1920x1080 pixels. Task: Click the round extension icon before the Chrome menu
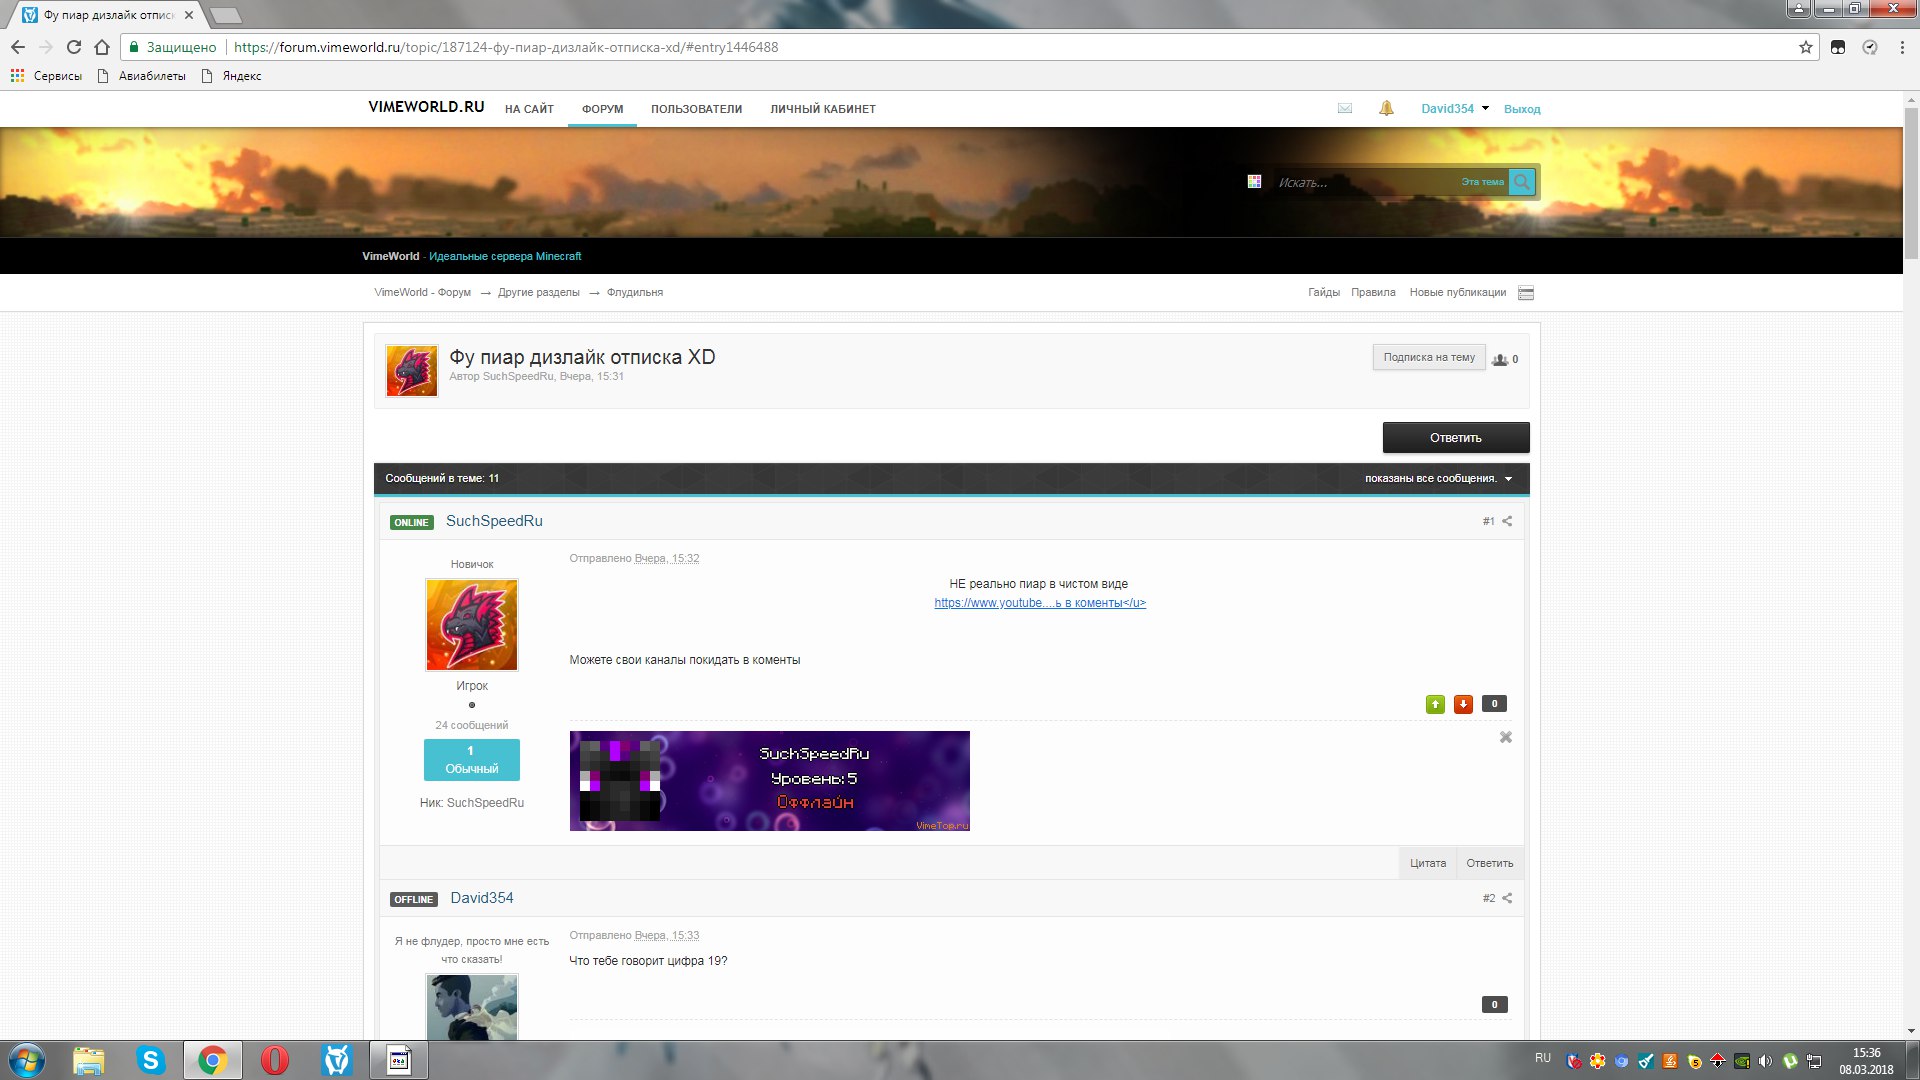pyautogui.click(x=1870, y=47)
